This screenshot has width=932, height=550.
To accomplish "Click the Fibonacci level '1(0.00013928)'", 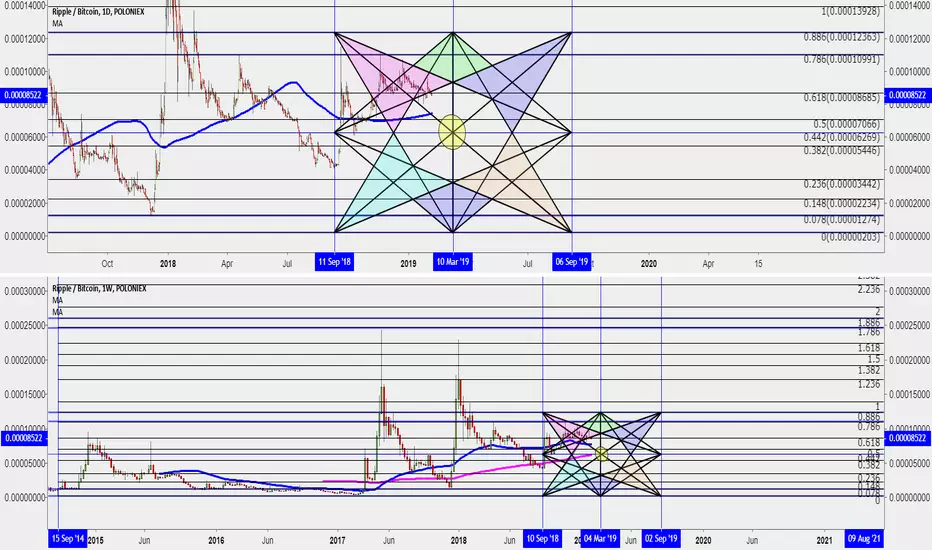I will pyautogui.click(x=851, y=11).
